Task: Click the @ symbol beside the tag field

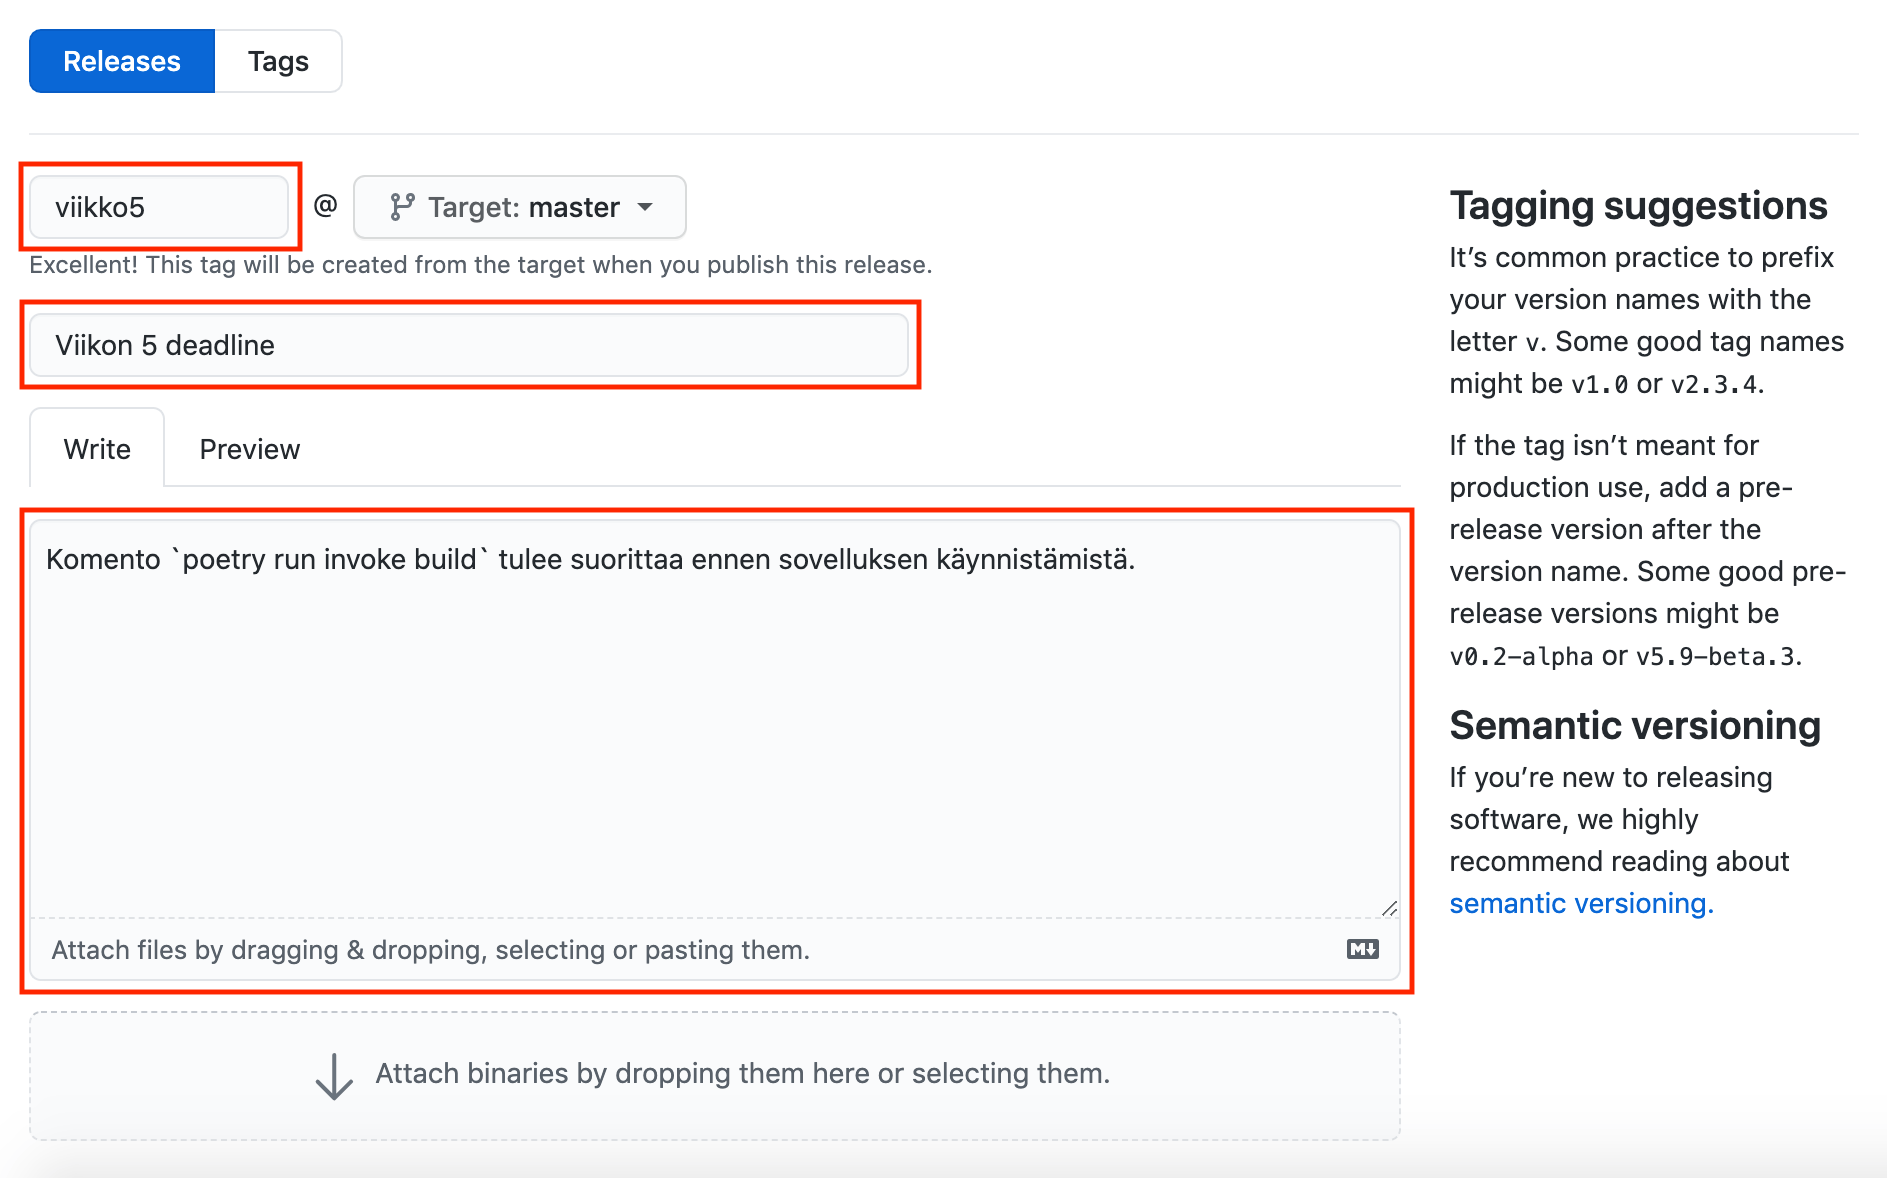Action: click(325, 206)
